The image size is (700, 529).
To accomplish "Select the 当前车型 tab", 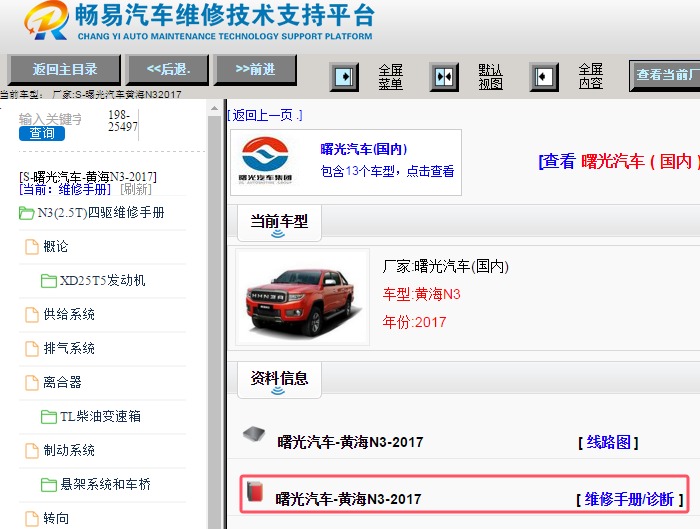I will 279,222.
